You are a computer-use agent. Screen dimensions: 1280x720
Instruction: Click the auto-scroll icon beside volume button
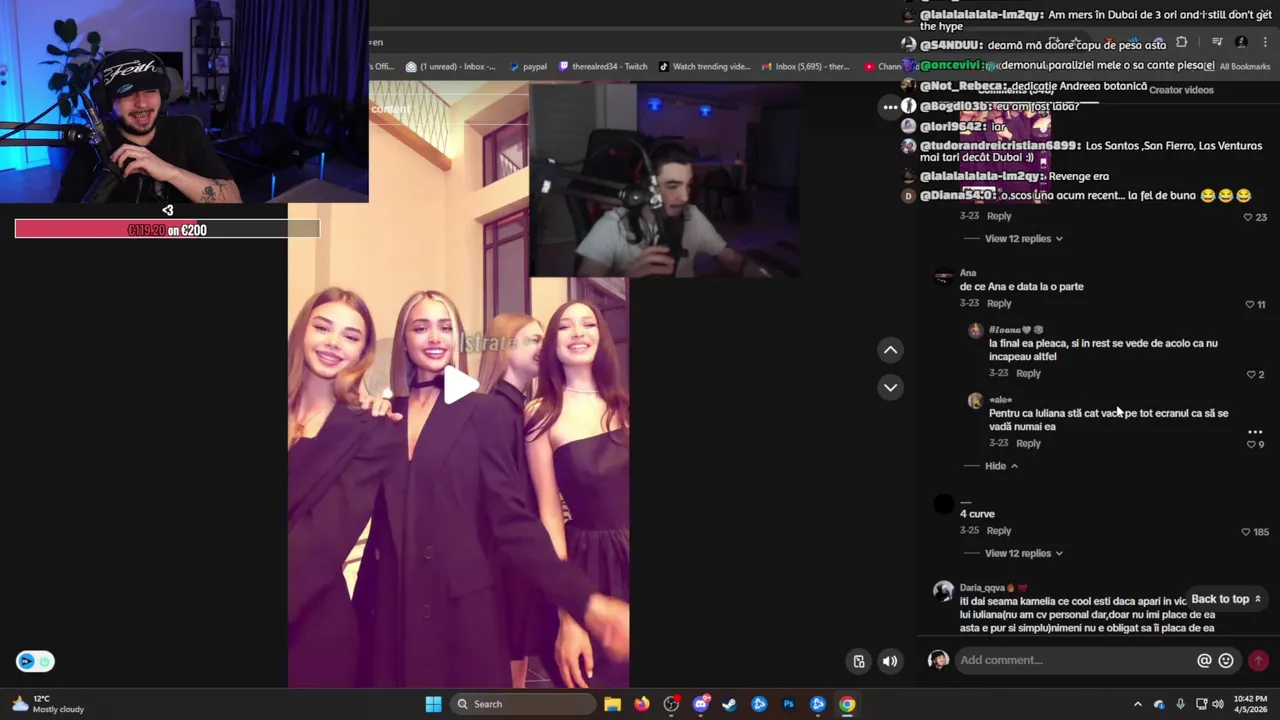[x=859, y=661]
